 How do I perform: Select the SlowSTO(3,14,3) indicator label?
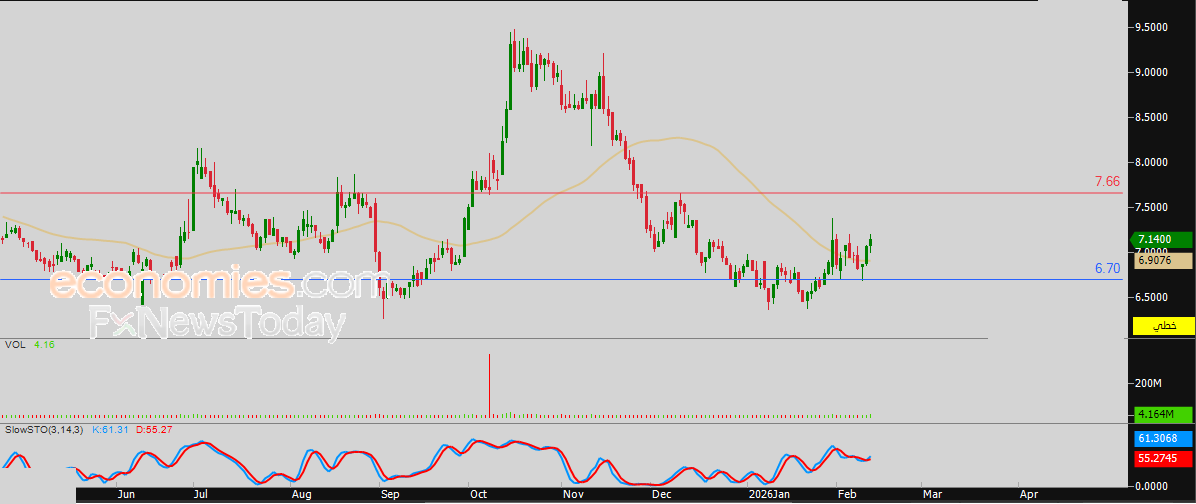pos(45,429)
